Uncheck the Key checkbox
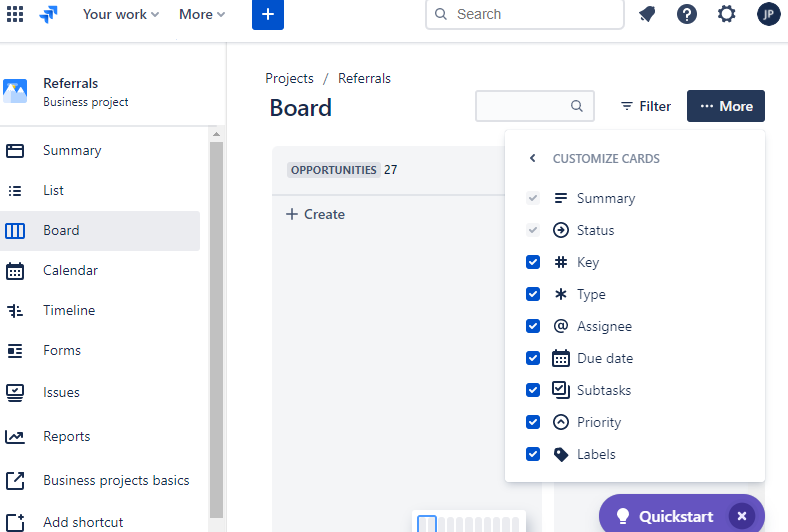This screenshot has height=532, width=788. pos(533,262)
